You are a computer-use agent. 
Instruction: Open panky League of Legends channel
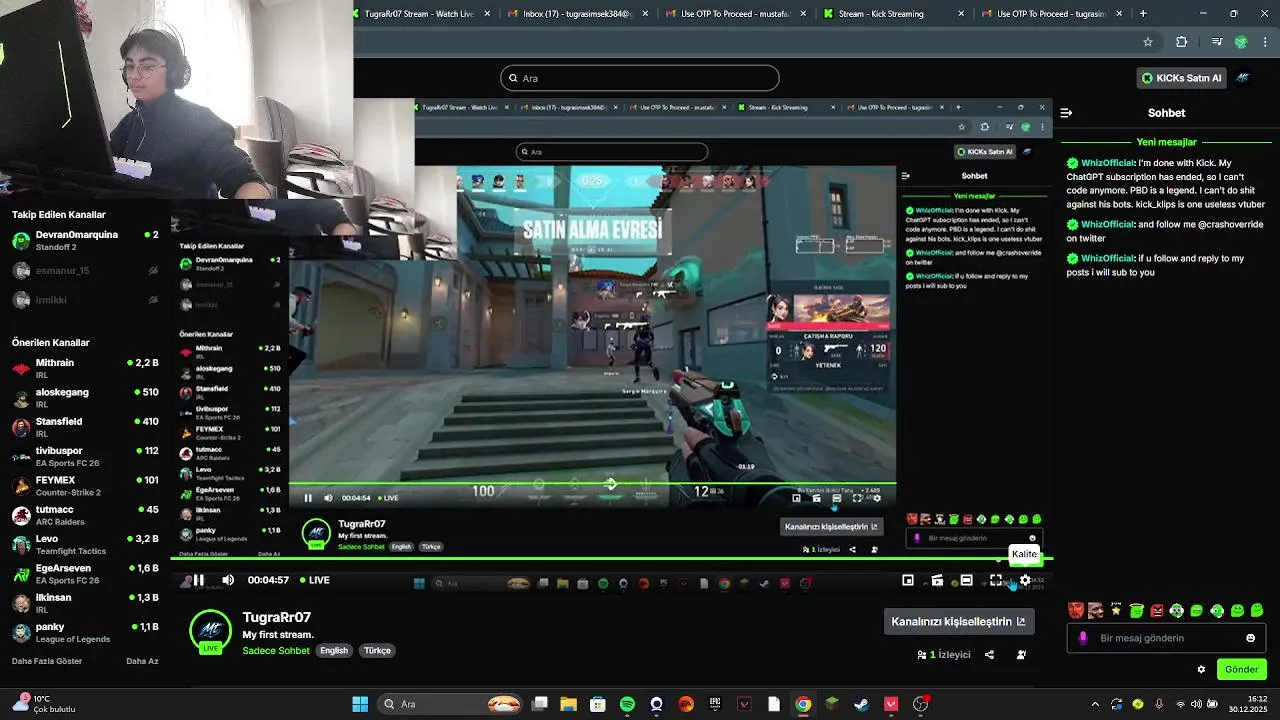(85, 632)
